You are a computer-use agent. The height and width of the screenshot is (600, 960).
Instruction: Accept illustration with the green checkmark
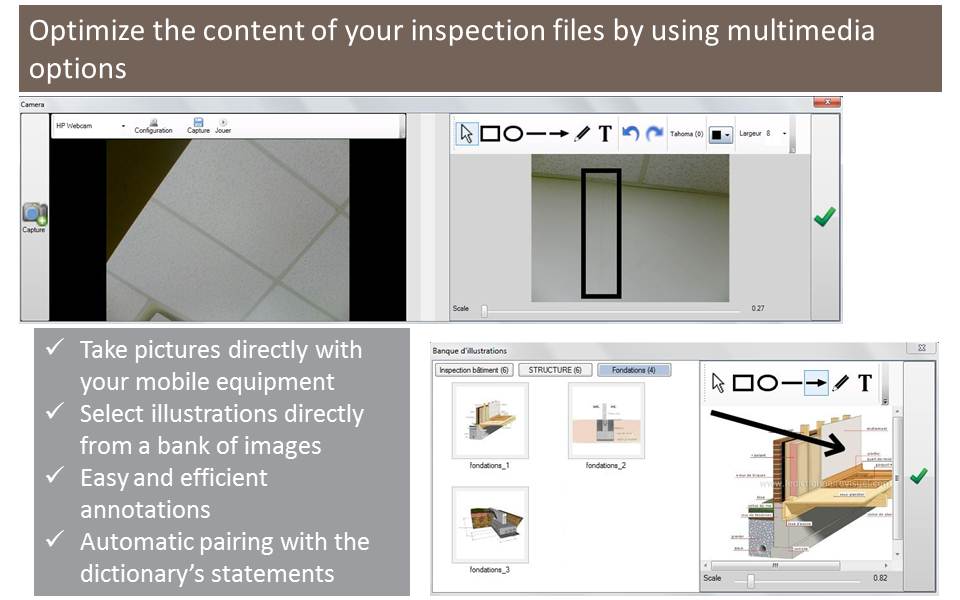pyautogui.click(x=917, y=476)
